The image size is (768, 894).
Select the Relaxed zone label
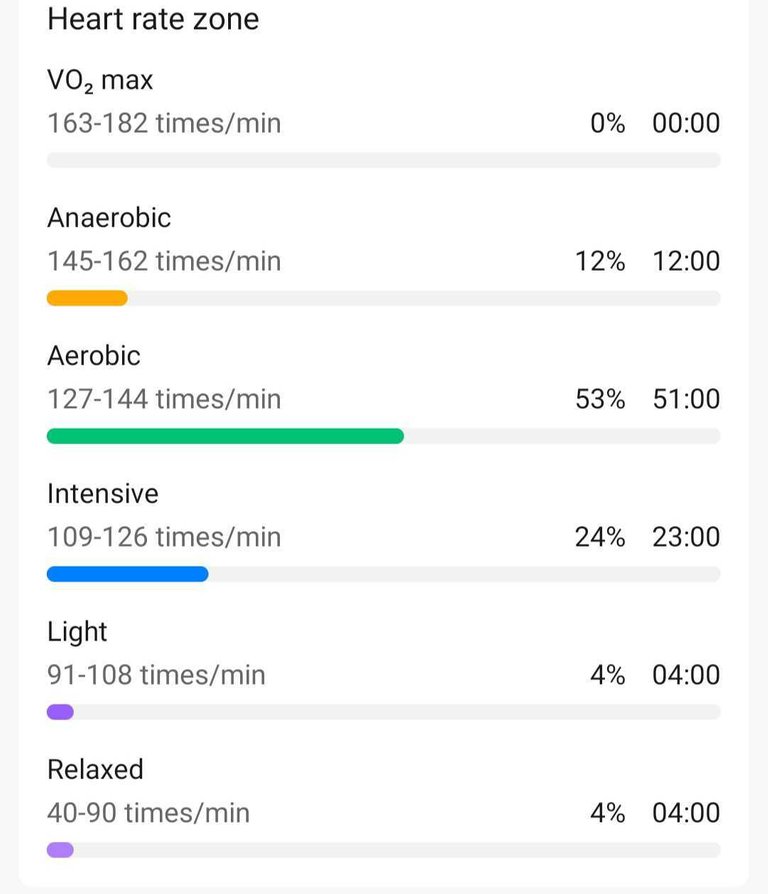point(95,770)
